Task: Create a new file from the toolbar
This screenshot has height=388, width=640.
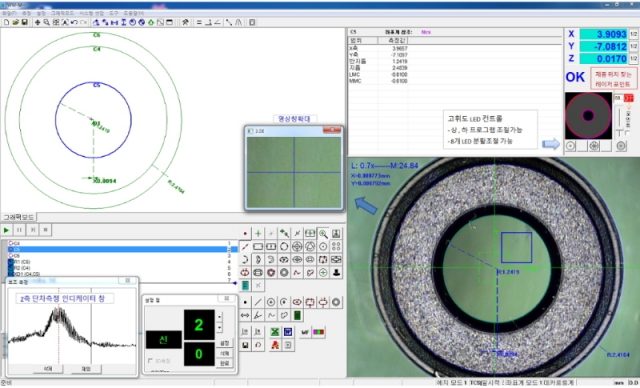Action: [x=7, y=22]
